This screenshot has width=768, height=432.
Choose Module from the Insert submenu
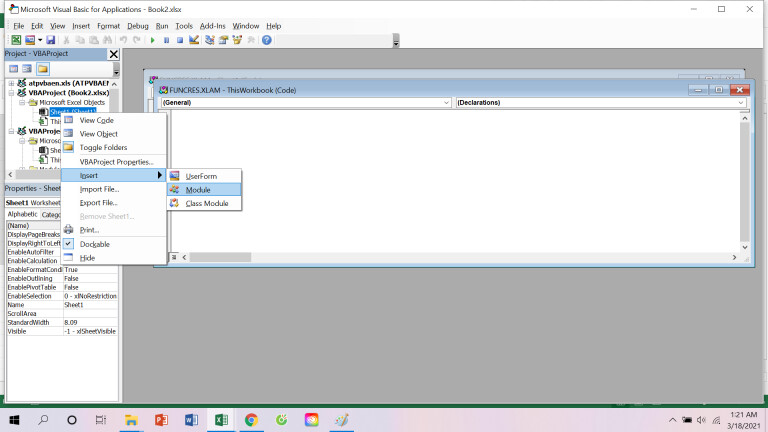pyautogui.click(x=204, y=190)
